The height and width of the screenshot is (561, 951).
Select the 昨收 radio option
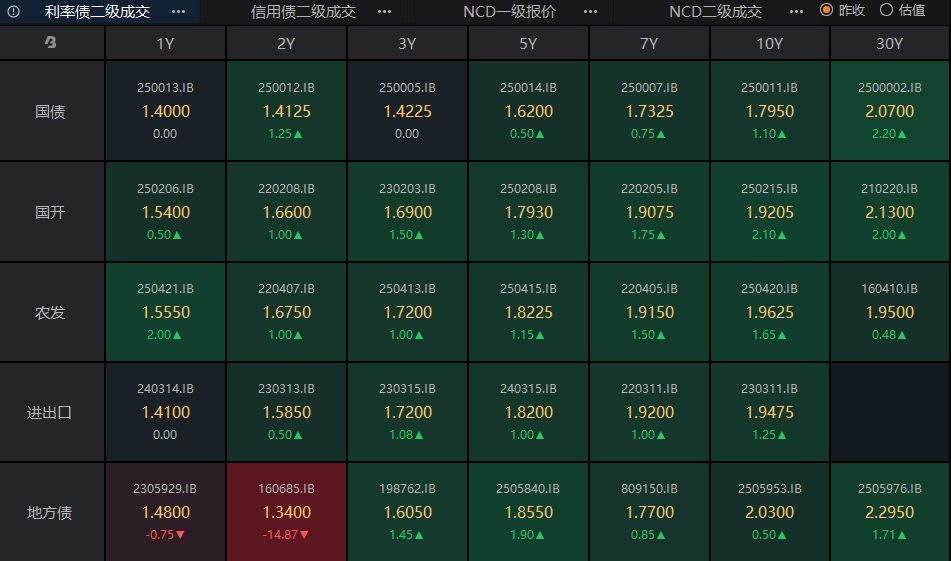click(x=842, y=10)
